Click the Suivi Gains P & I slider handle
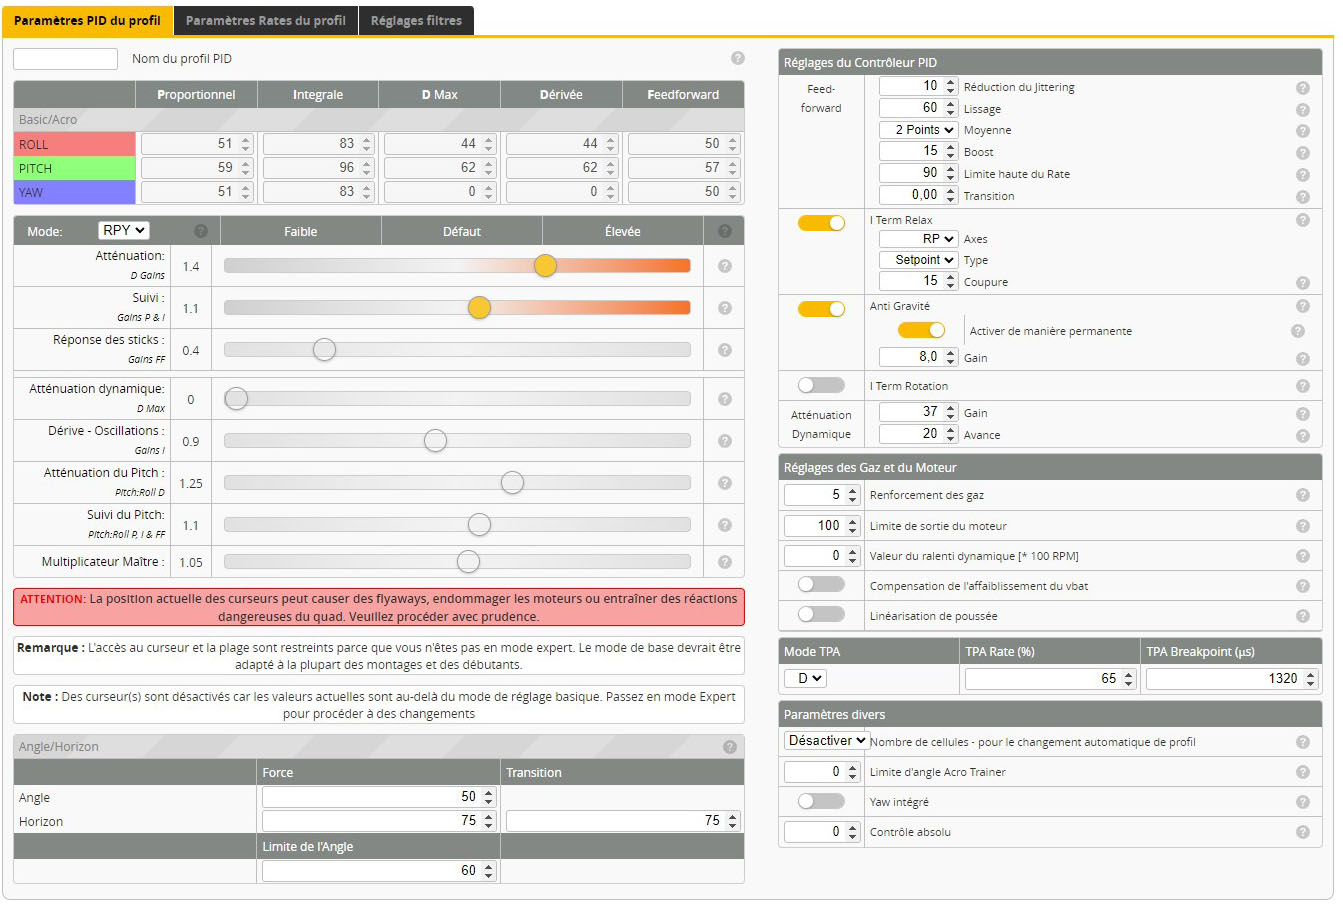Viewport: 1343px width, 913px height. [479, 308]
